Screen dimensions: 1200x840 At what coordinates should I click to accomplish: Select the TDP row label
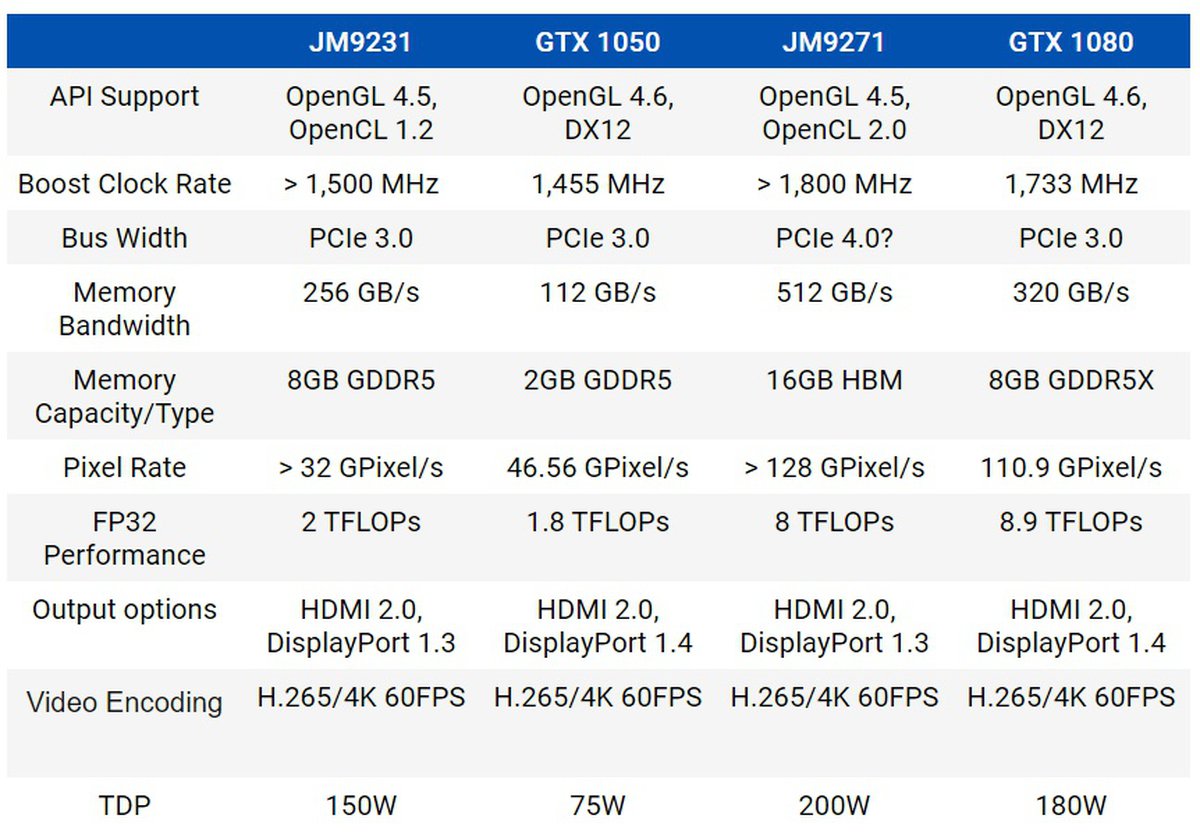pyautogui.click(x=125, y=806)
